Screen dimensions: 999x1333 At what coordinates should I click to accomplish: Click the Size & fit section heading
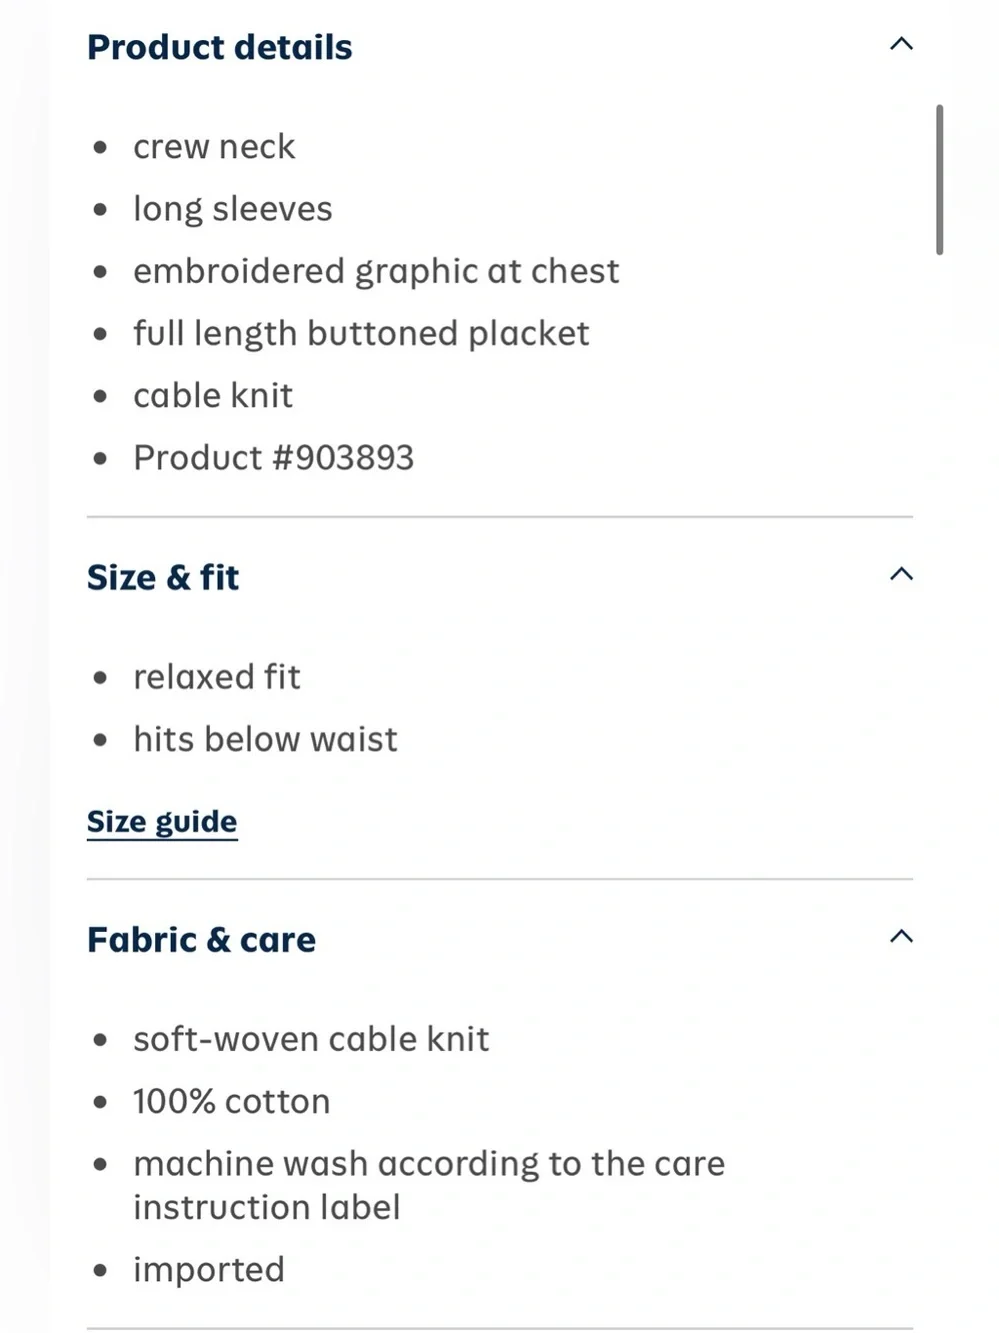point(163,577)
